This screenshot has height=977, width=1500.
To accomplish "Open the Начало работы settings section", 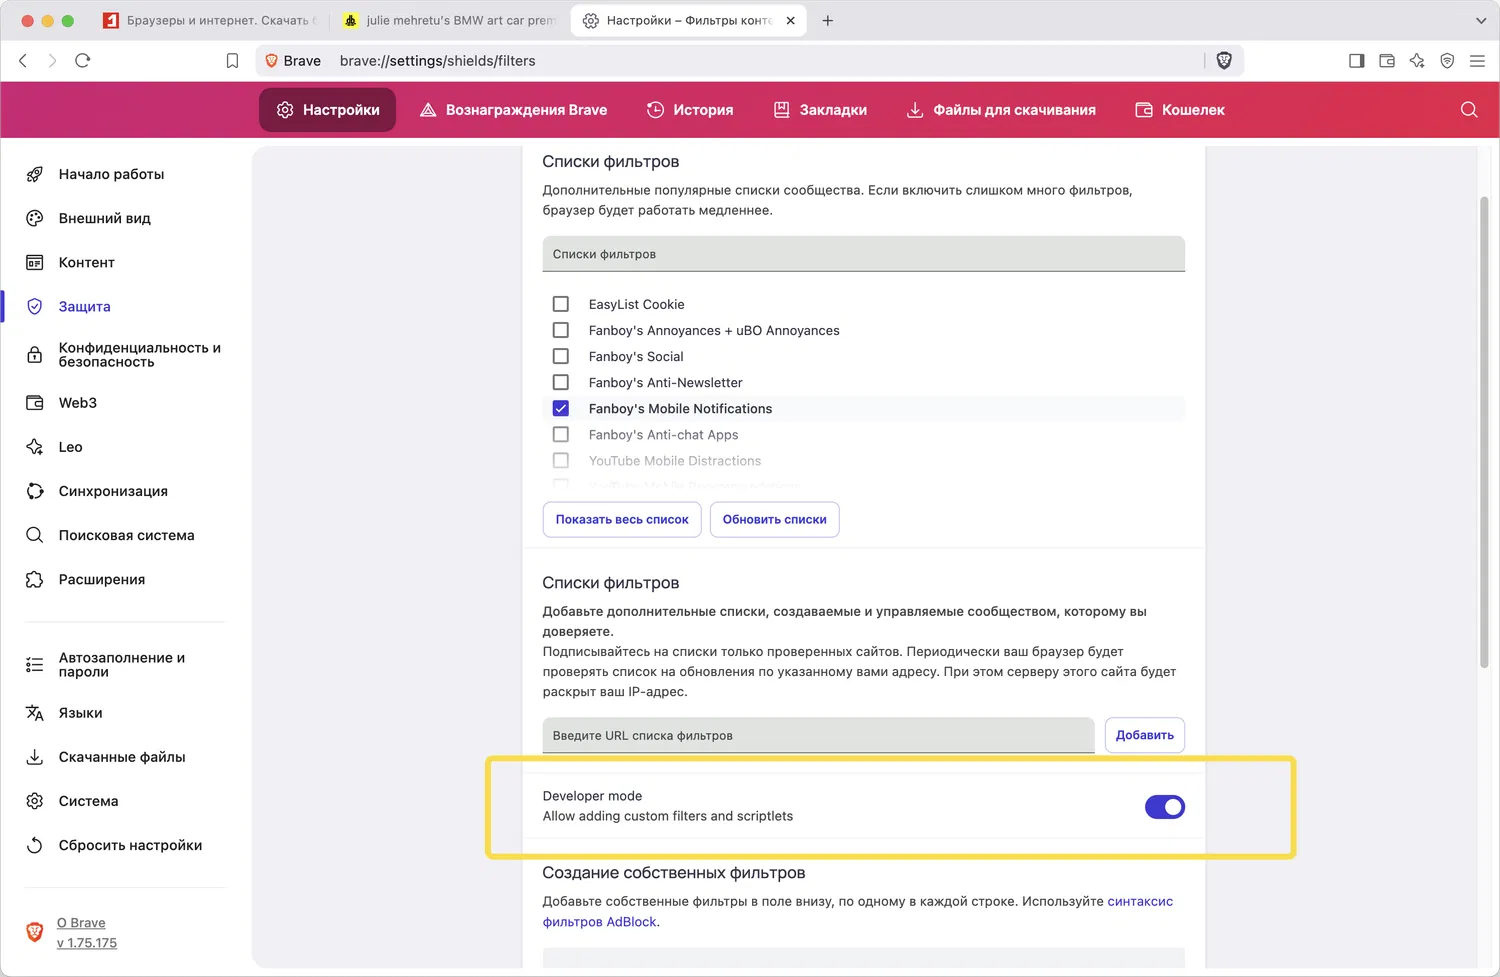I will point(111,174).
